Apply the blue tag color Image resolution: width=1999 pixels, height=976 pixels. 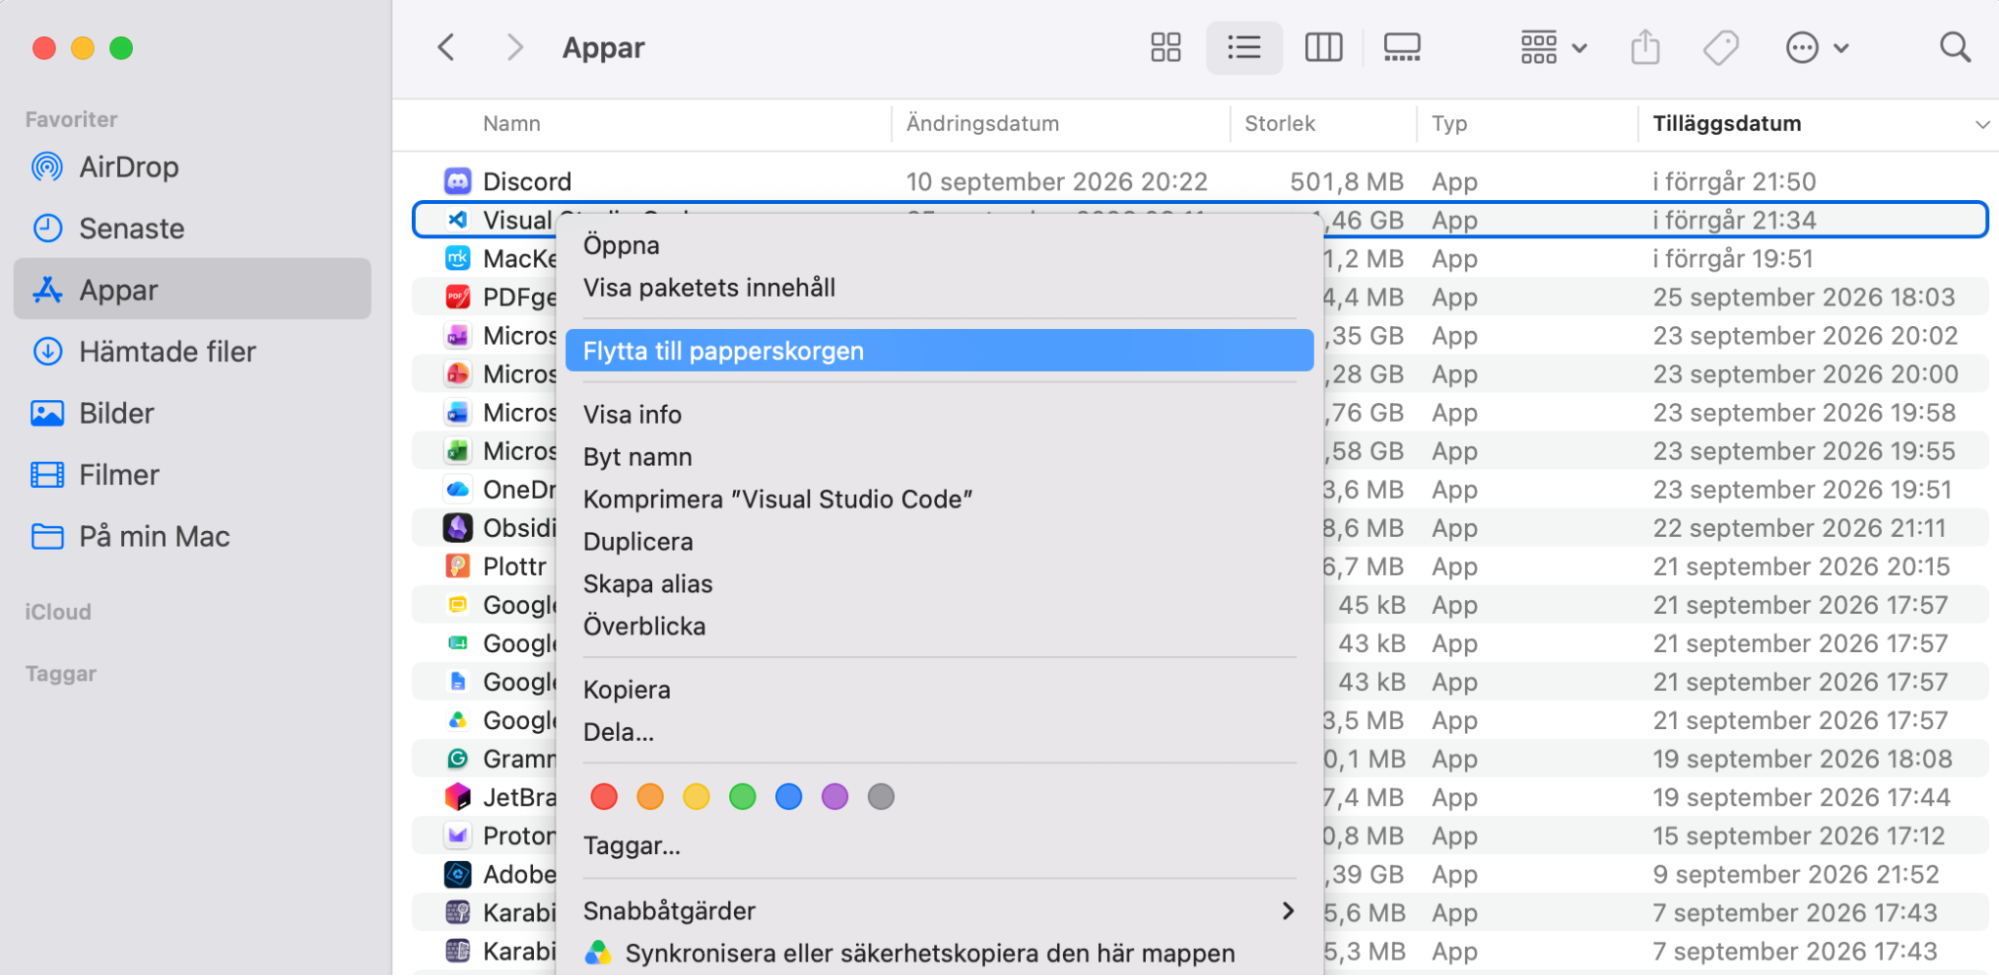pos(789,797)
